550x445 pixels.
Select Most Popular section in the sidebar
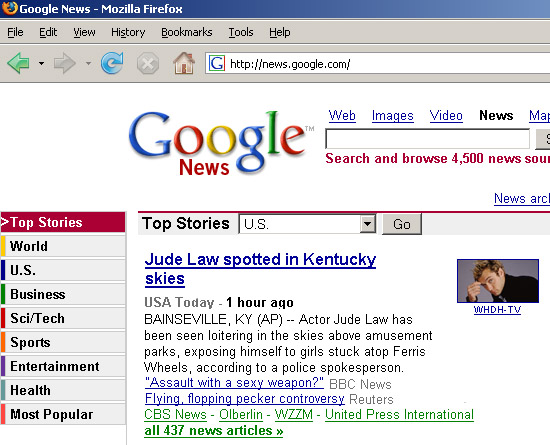(63, 414)
